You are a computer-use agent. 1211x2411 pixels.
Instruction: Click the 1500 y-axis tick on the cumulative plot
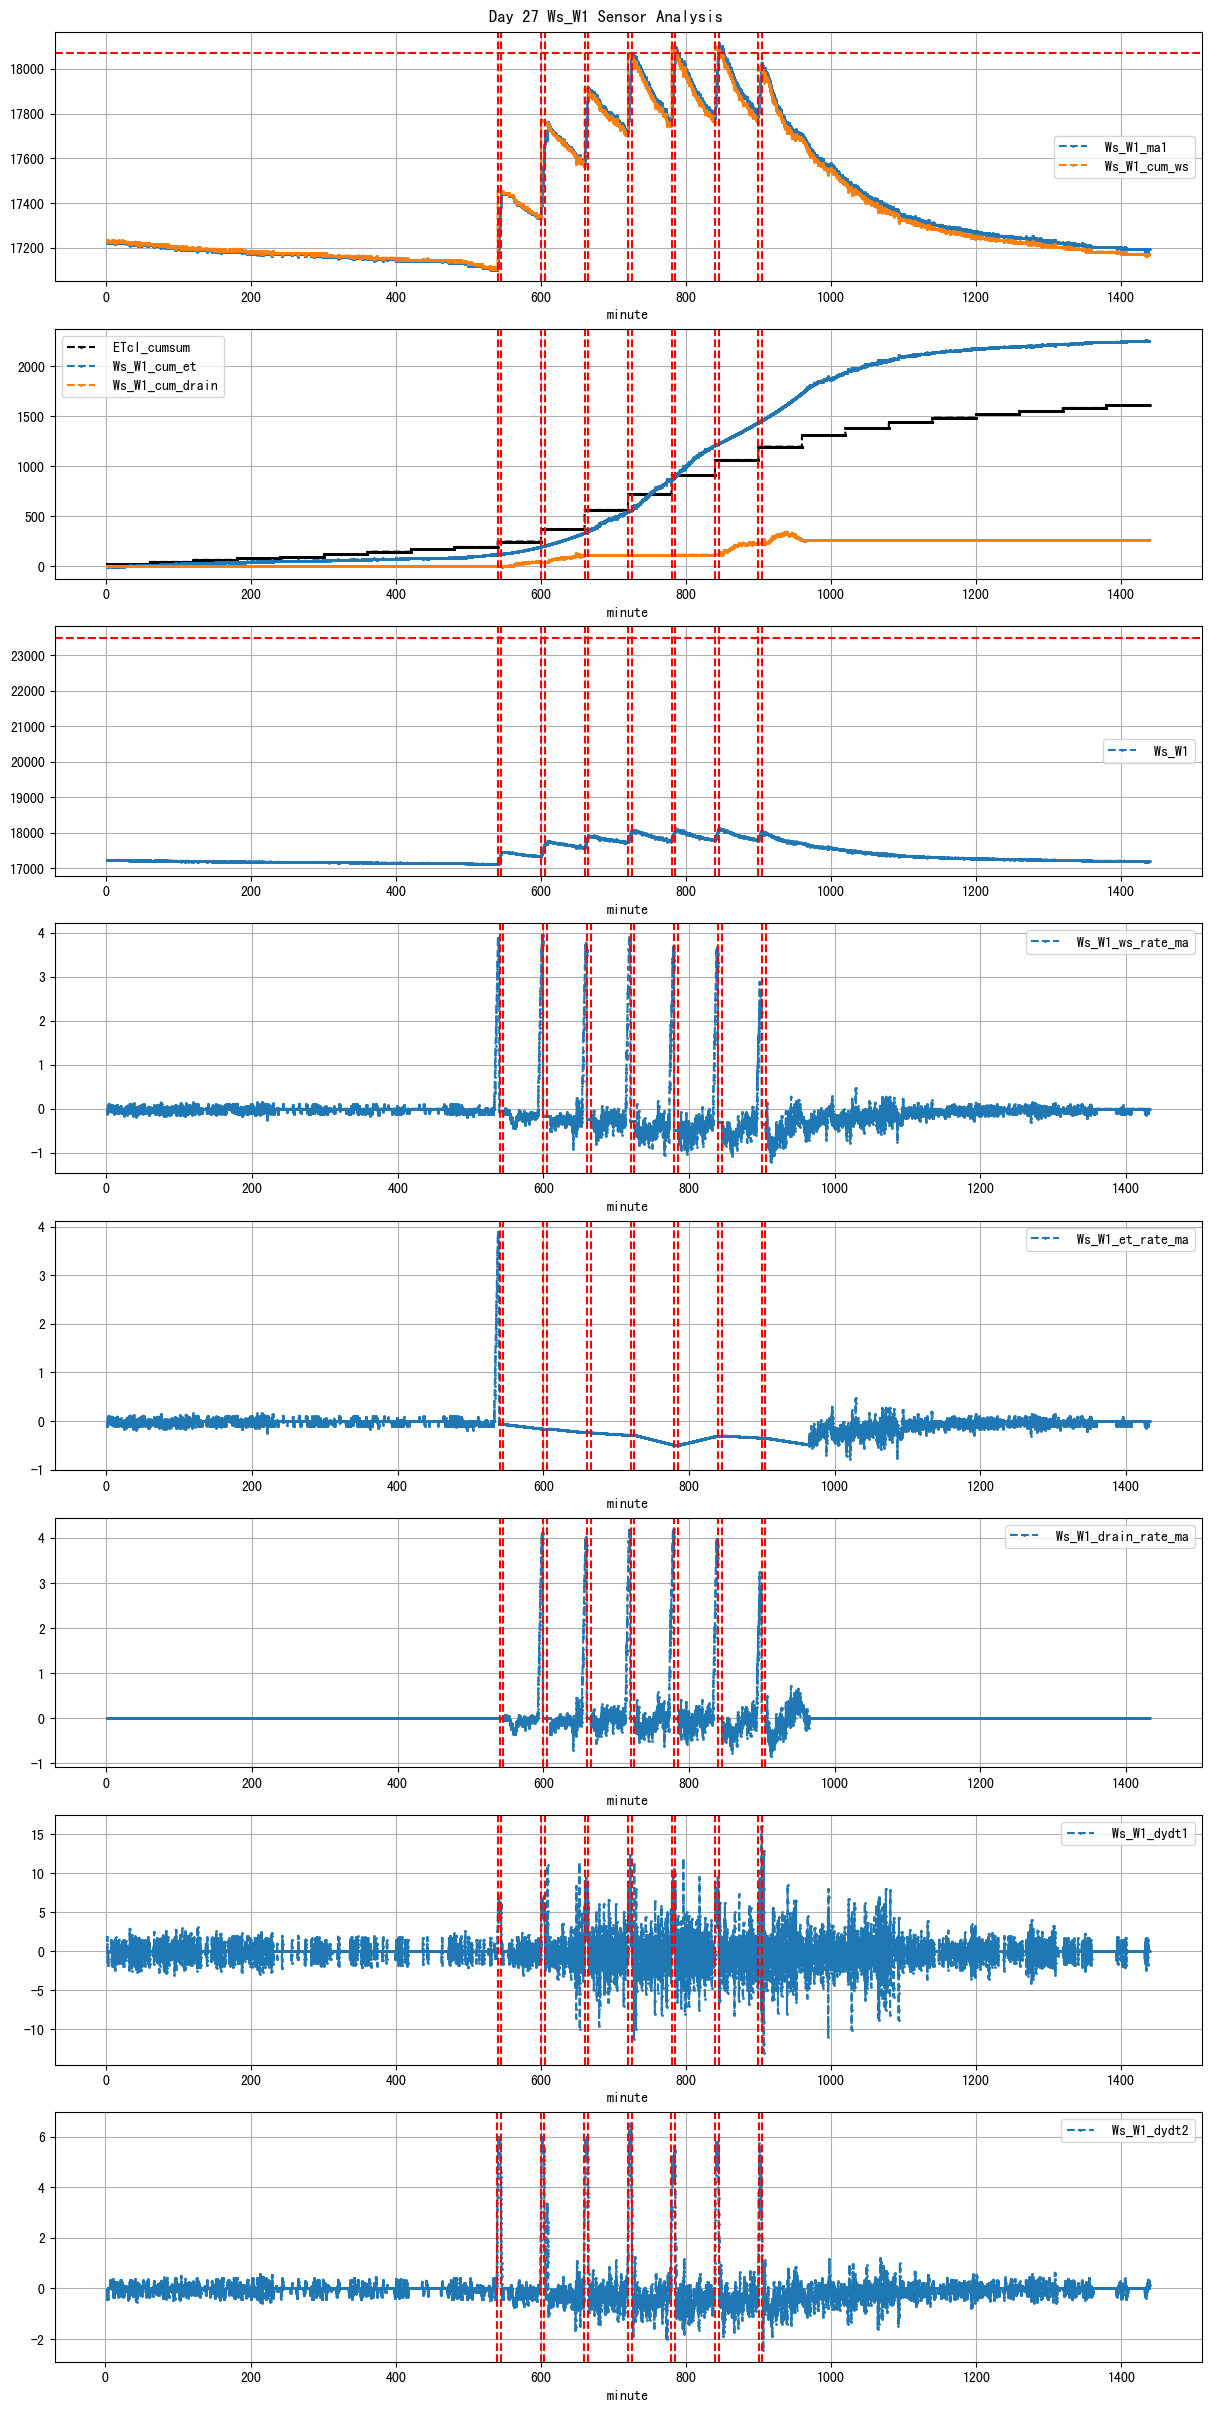(31, 417)
